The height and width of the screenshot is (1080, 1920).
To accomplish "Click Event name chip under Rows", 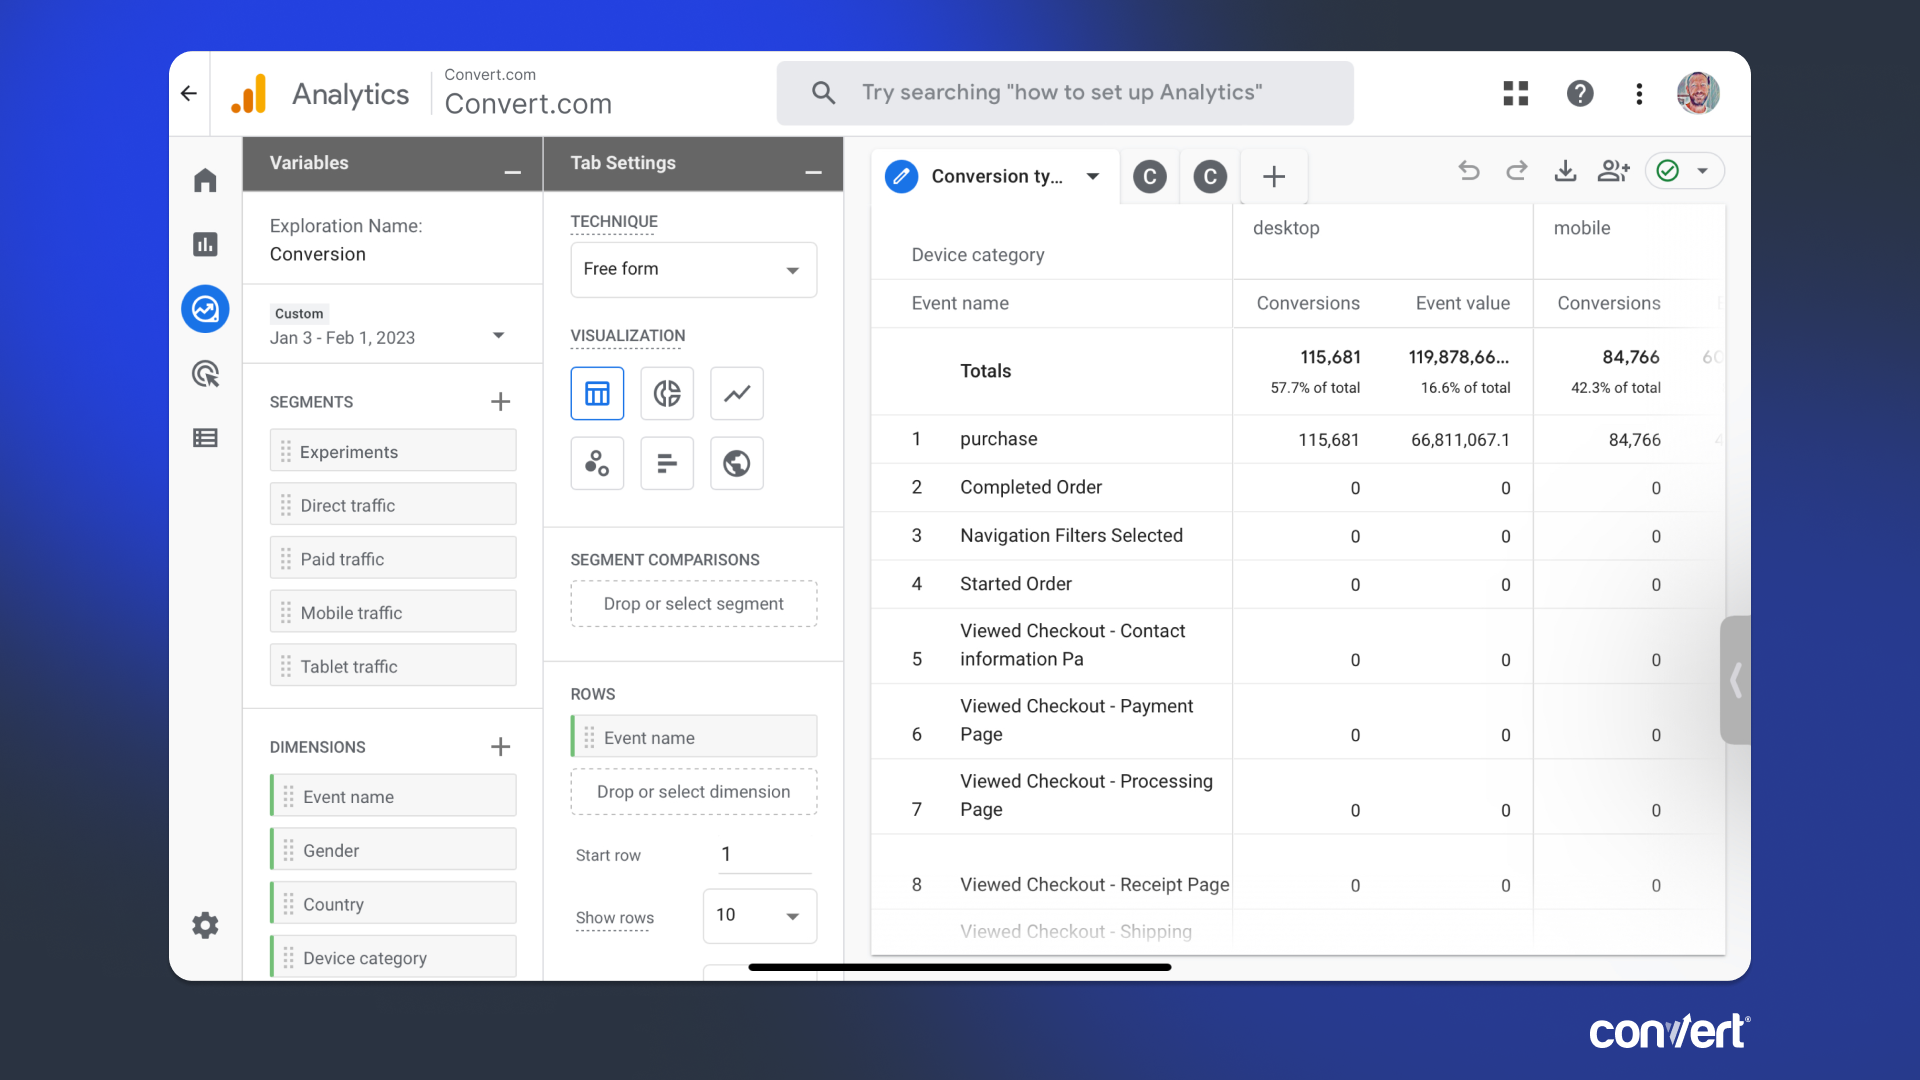I will pyautogui.click(x=694, y=738).
